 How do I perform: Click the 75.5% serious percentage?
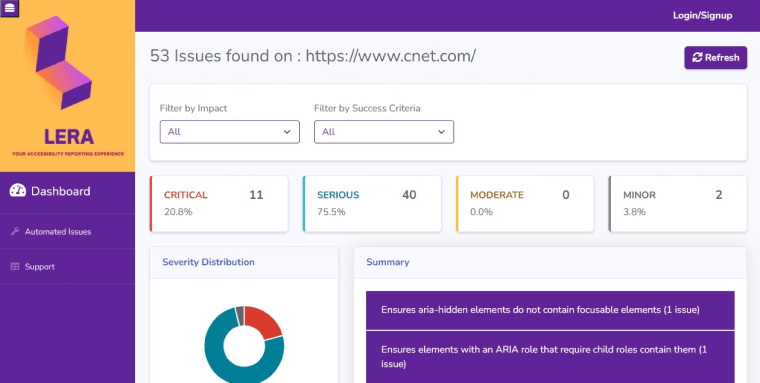tap(331, 212)
